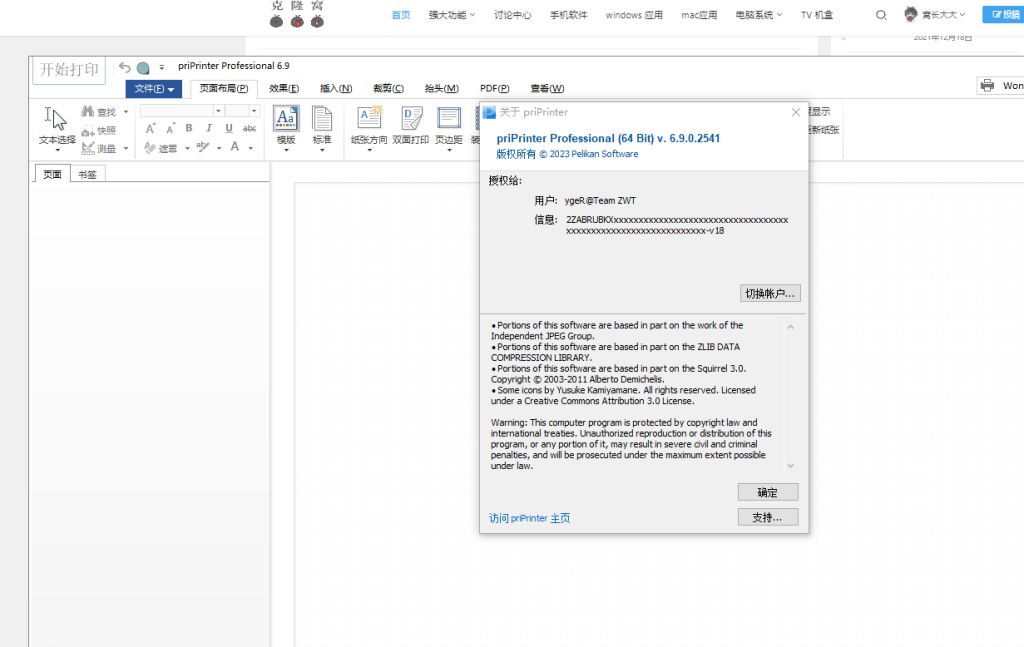Click the grow font size icon

pos(150,128)
